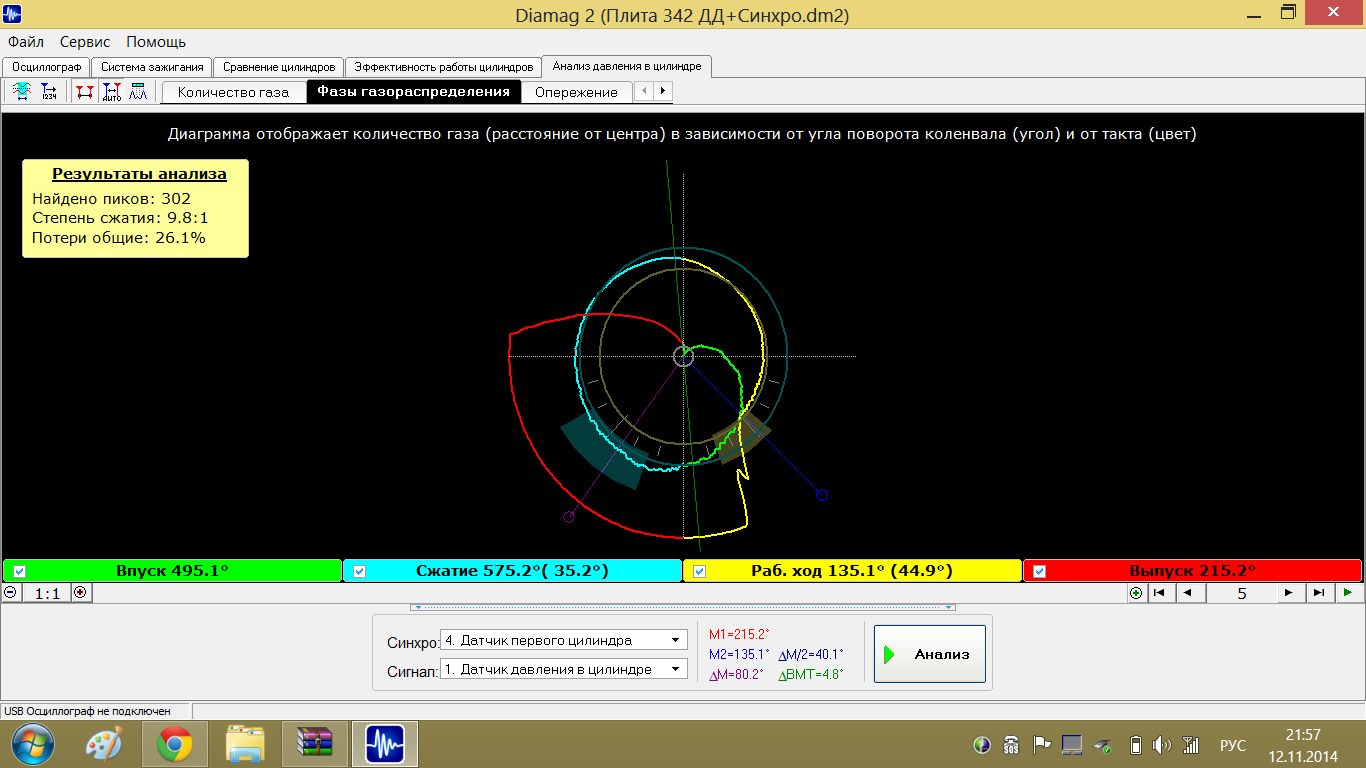Viewport: 1366px width, 768px height.
Task: Click 'Потери общие: 26.1%' result line
Action: 118,238
